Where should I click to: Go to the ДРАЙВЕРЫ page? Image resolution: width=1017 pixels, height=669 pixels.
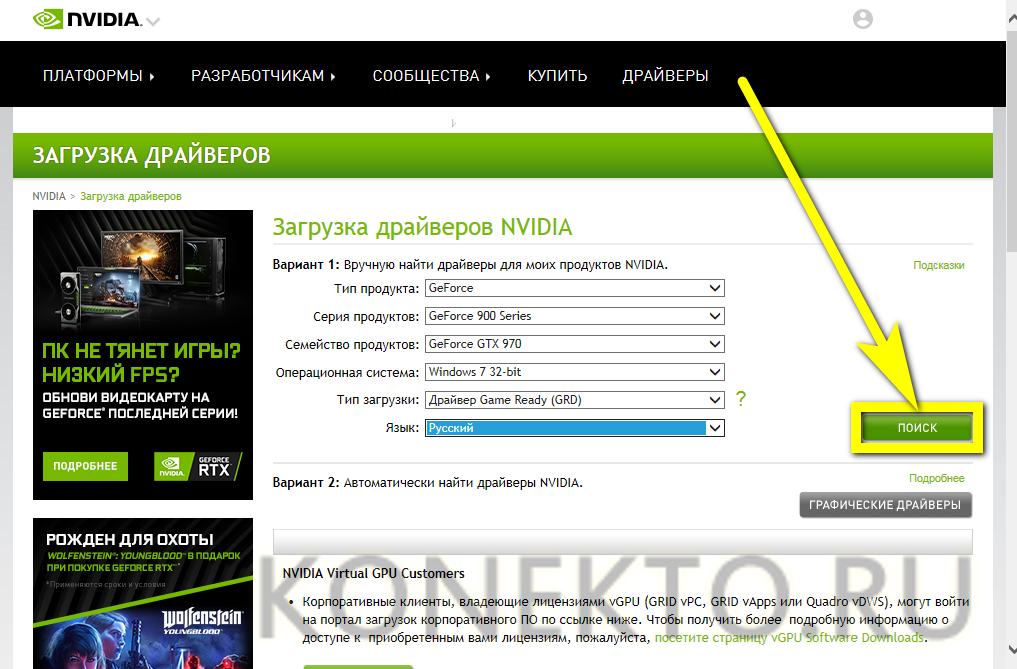(x=665, y=76)
